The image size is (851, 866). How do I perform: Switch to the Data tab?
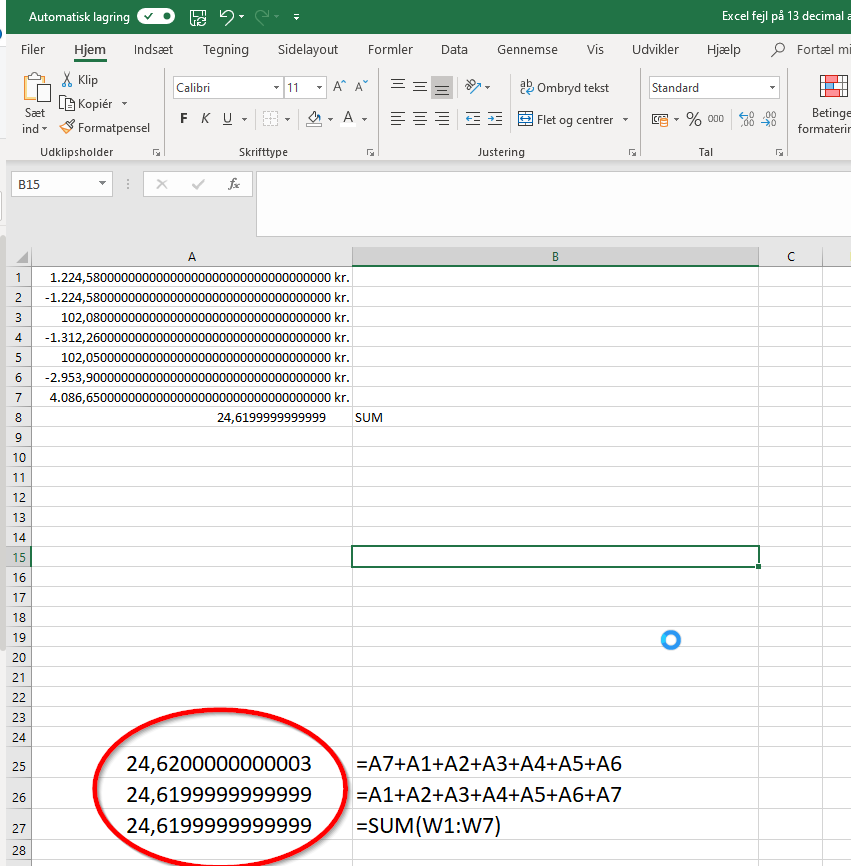tap(454, 50)
